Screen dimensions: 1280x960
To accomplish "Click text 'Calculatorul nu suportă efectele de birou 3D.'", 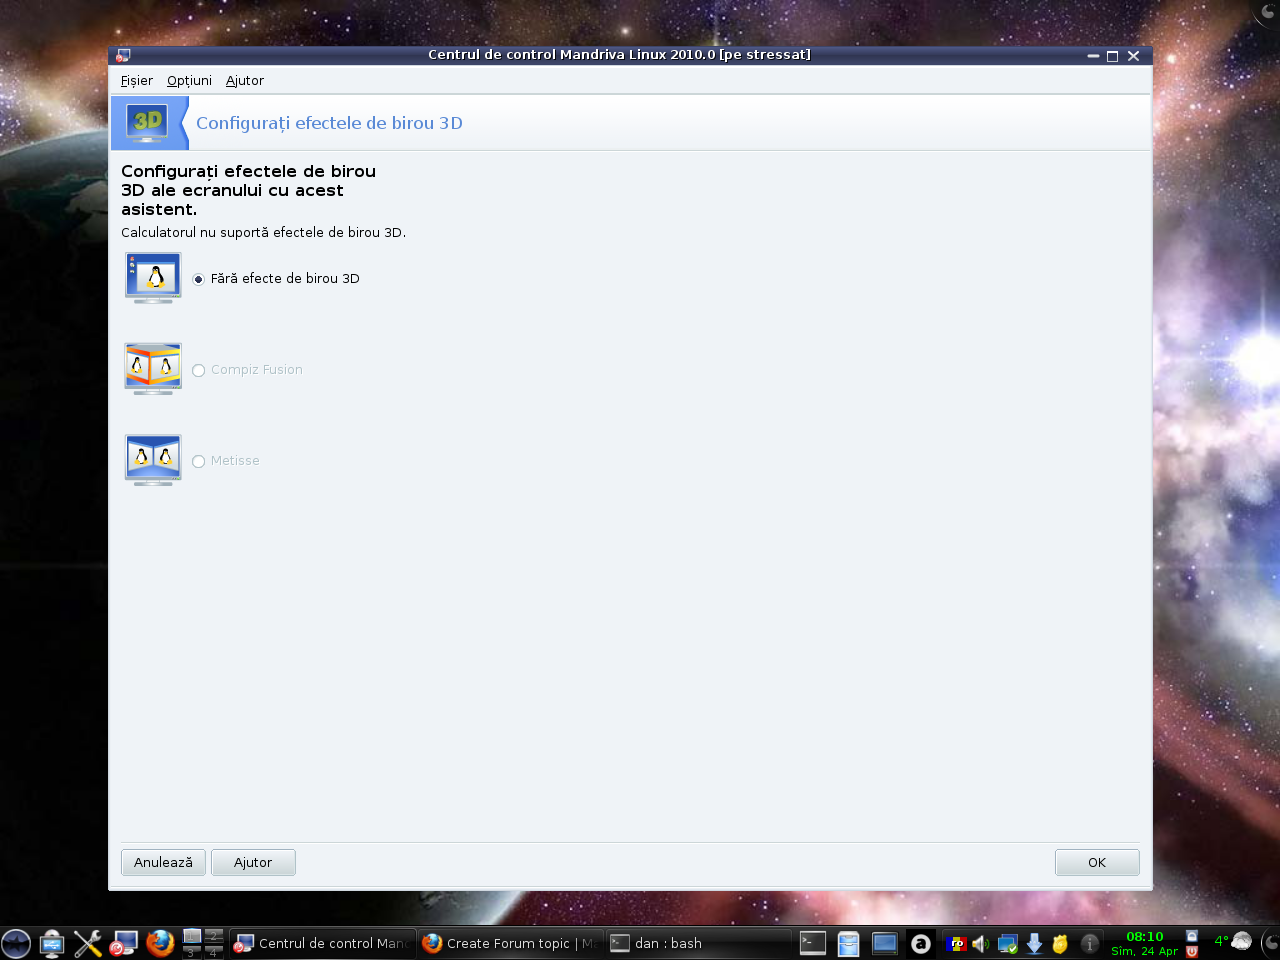I will click(263, 232).
